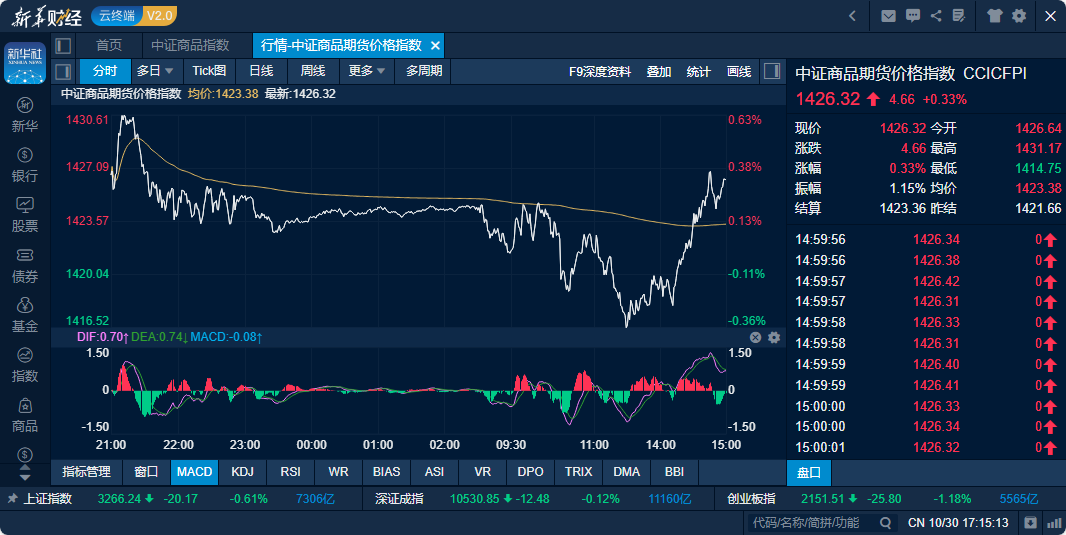Go to 股票 in left sidebar
The width and height of the screenshot is (1066, 535).
click(x=25, y=213)
